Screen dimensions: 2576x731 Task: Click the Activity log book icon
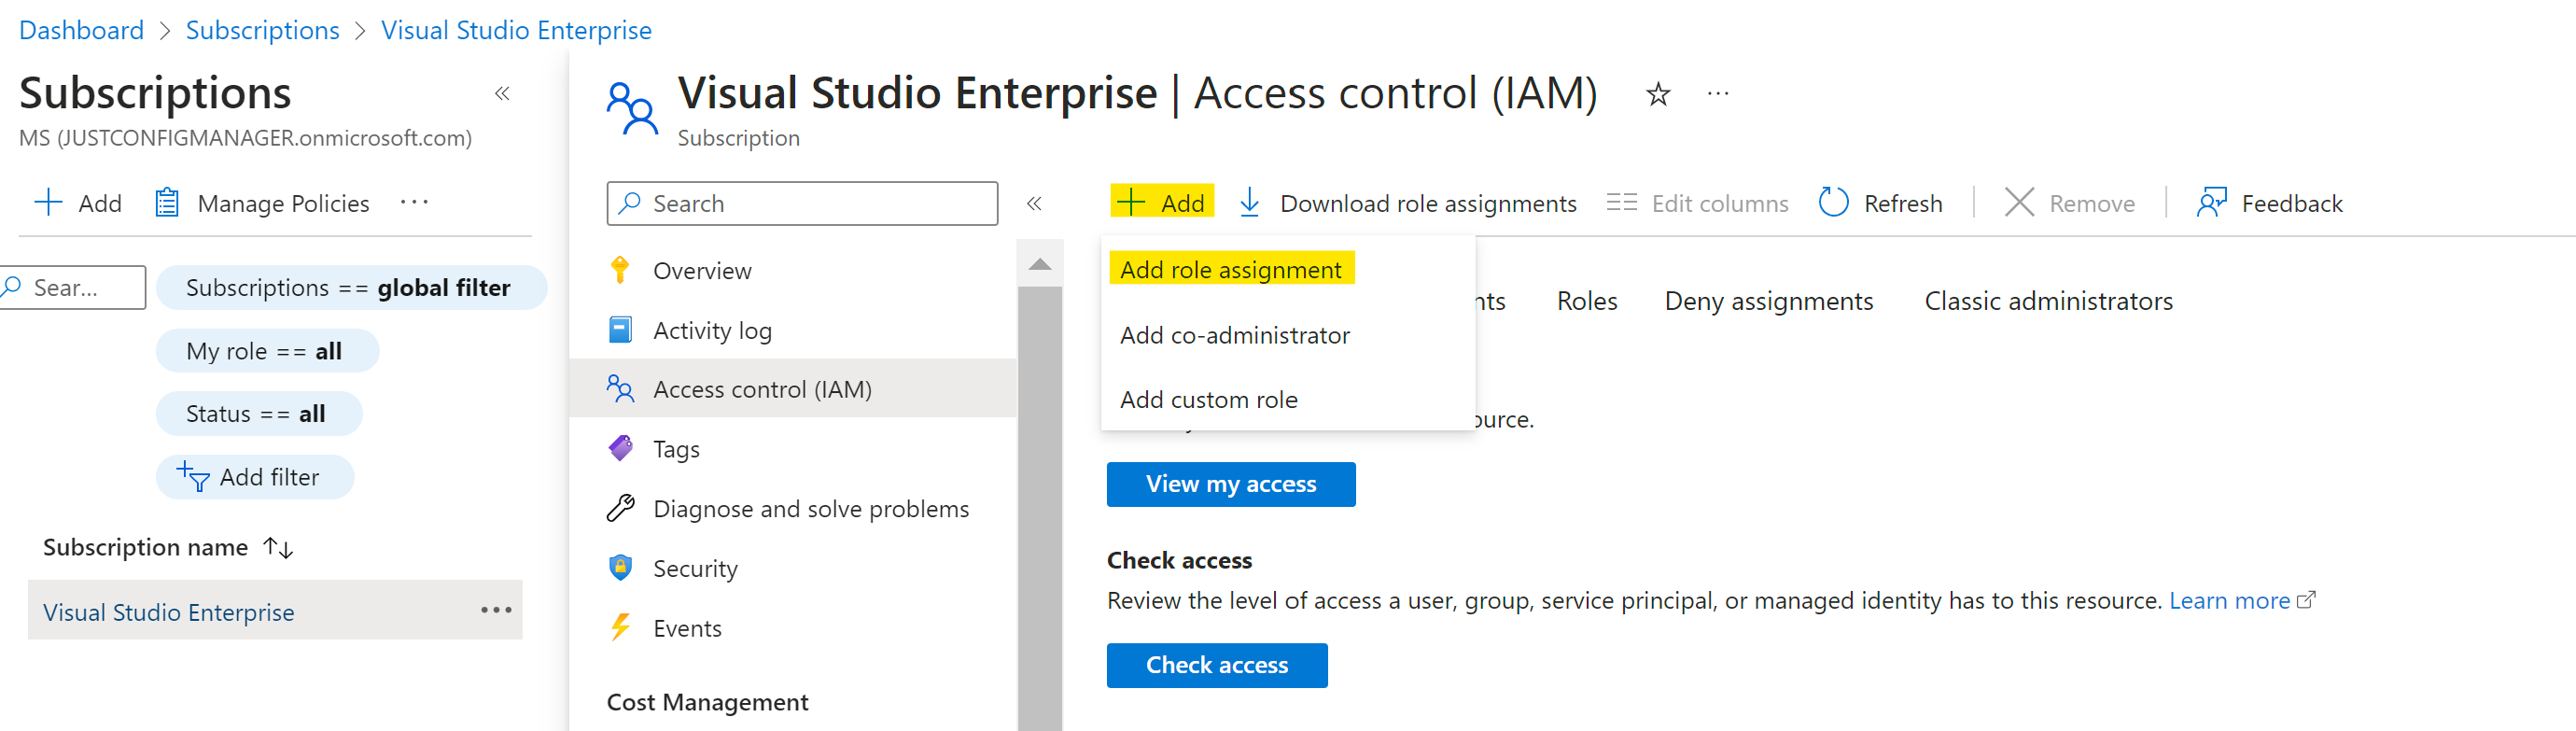point(620,329)
